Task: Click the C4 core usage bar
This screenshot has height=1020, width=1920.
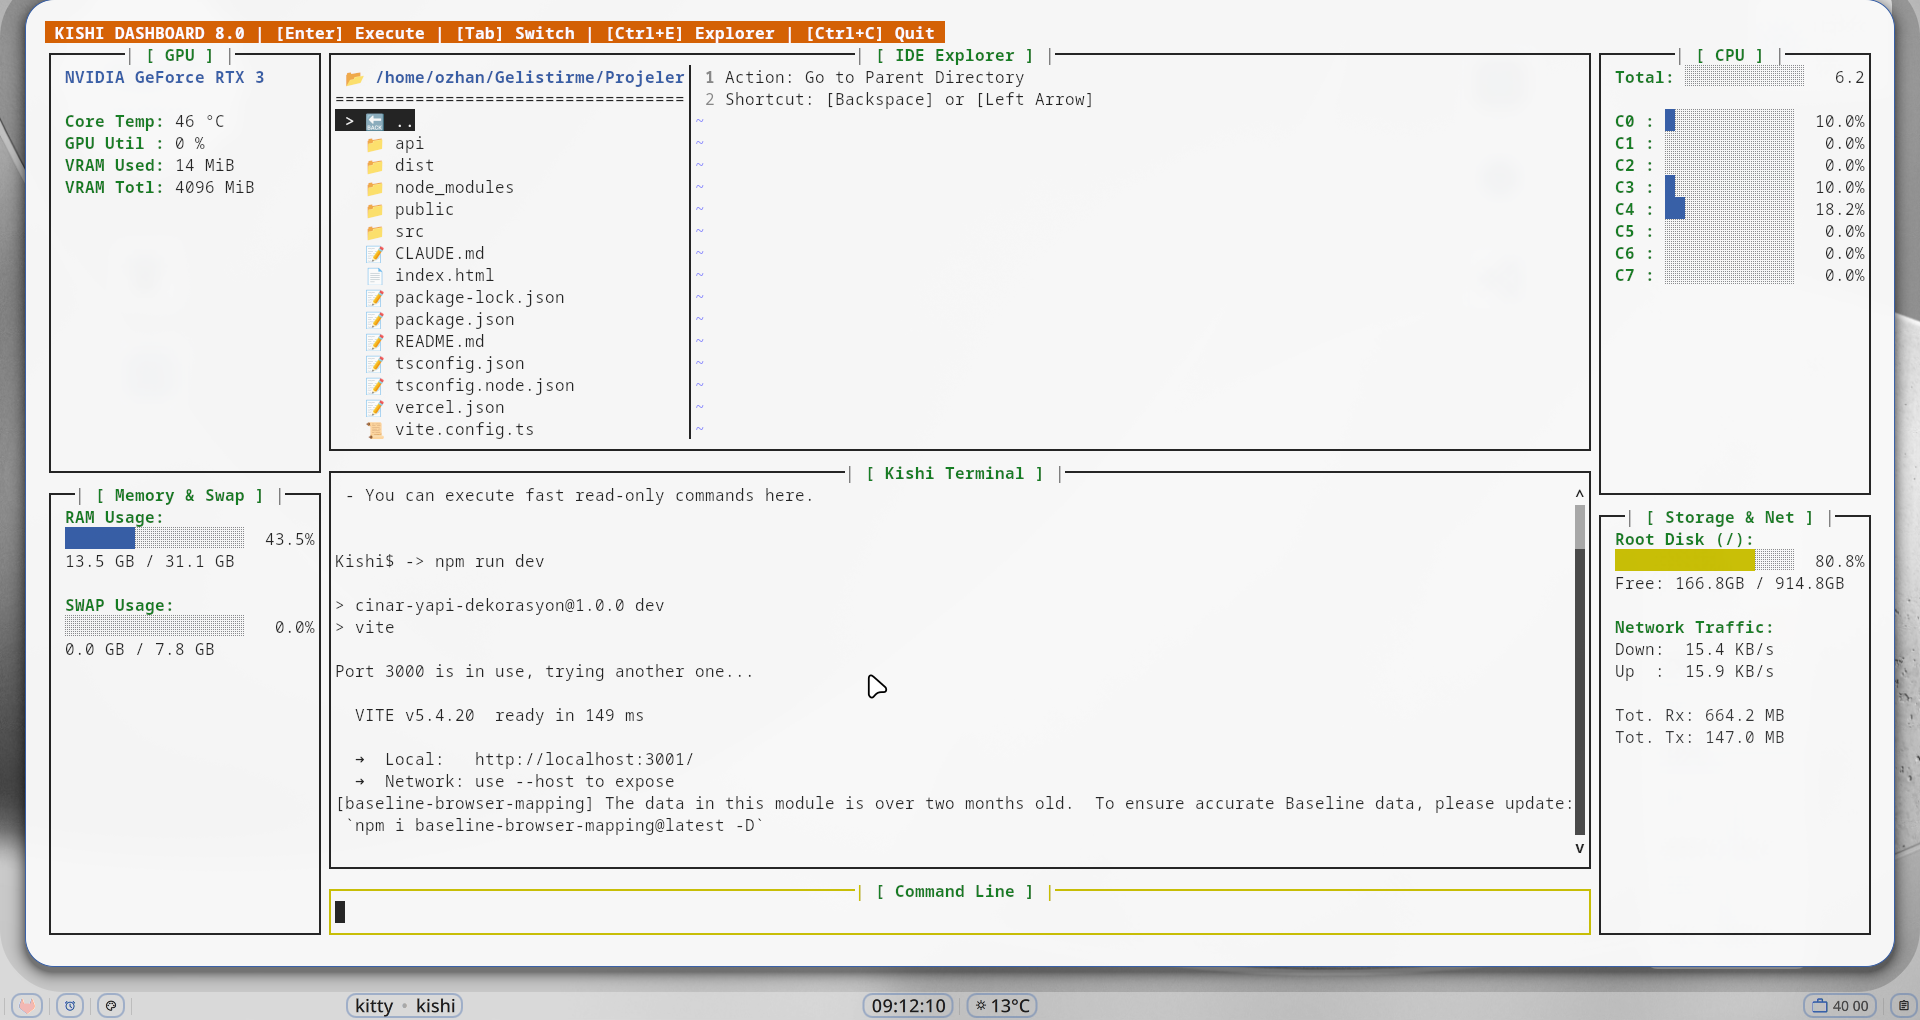Action: (x=1730, y=209)
